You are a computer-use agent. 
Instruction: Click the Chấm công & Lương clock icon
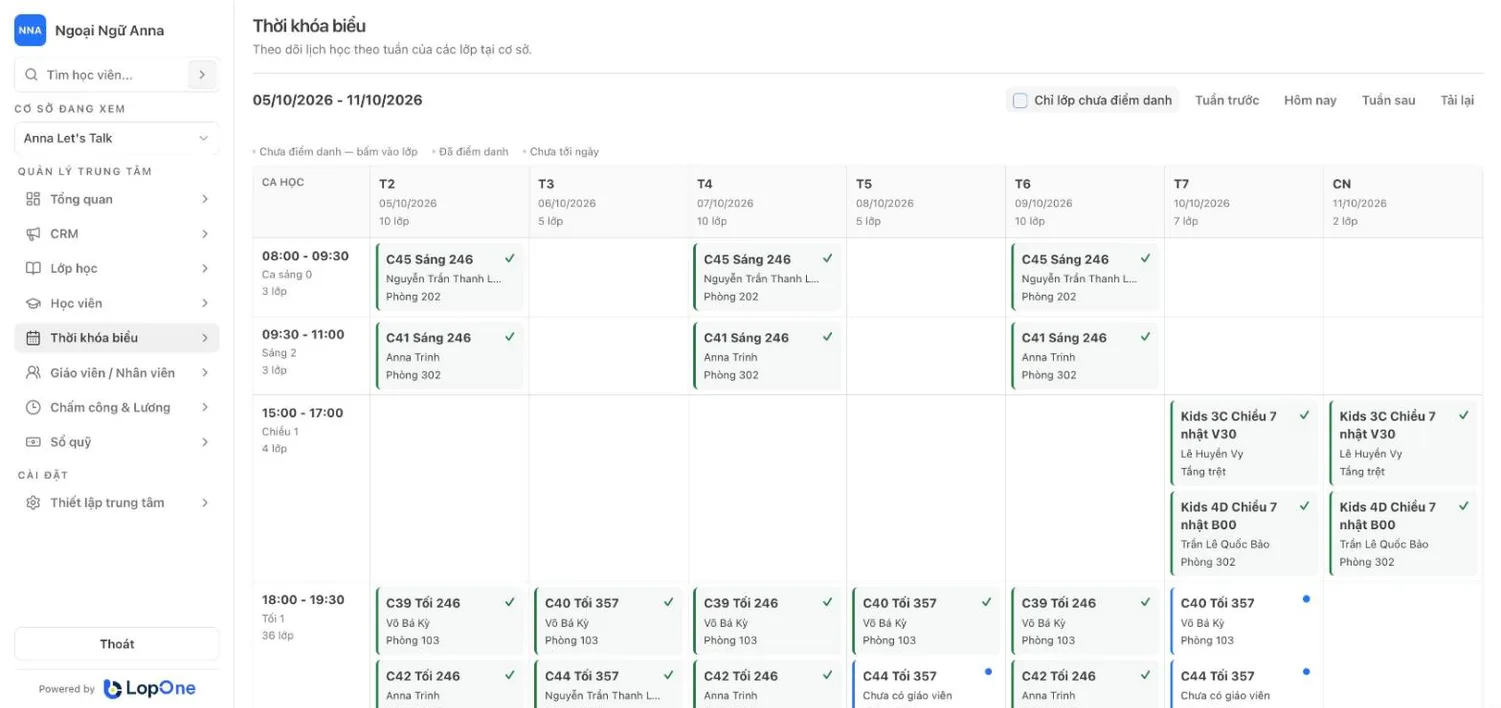point(33,407)
